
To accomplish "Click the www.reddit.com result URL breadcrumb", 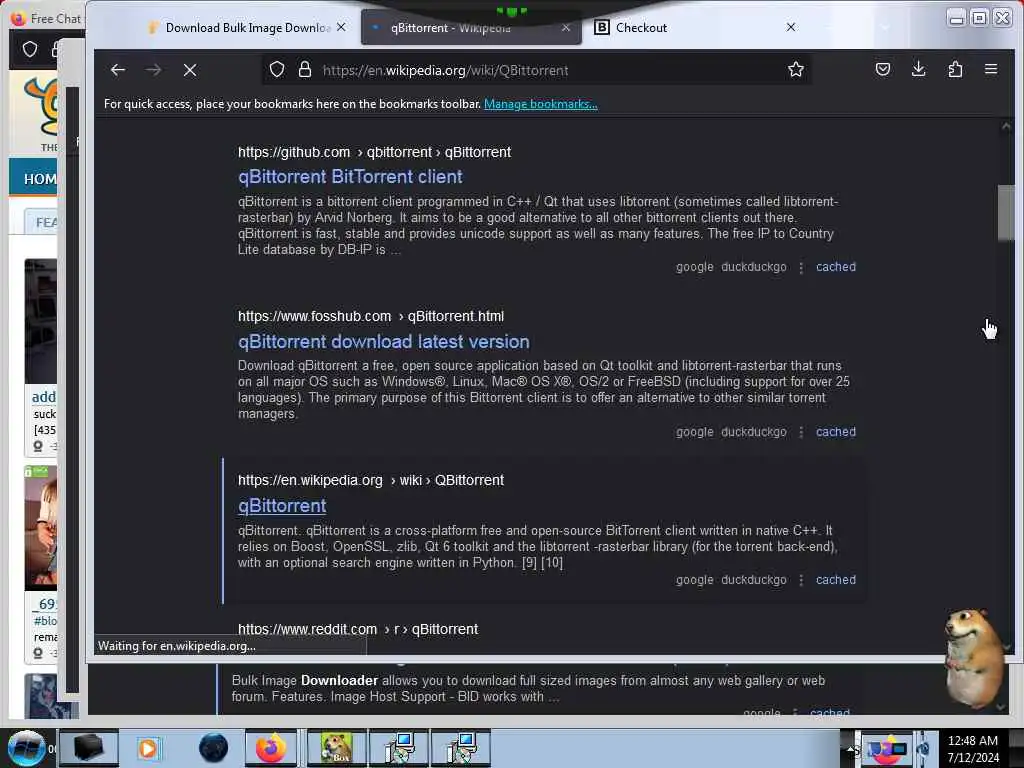I will click(x=358, y=629).
